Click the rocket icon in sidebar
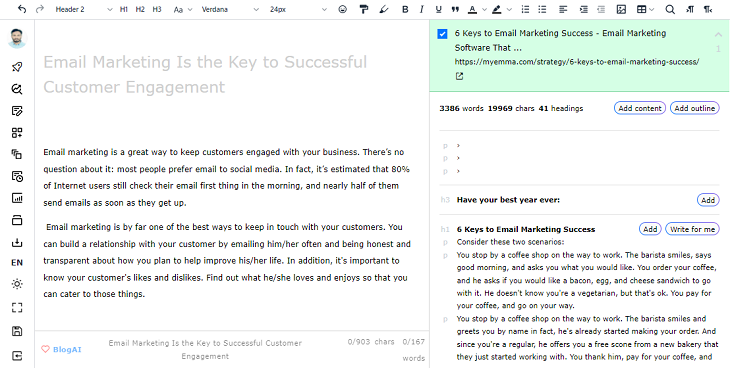This screenshot has width=730, height=368. [x=17, y=67]
